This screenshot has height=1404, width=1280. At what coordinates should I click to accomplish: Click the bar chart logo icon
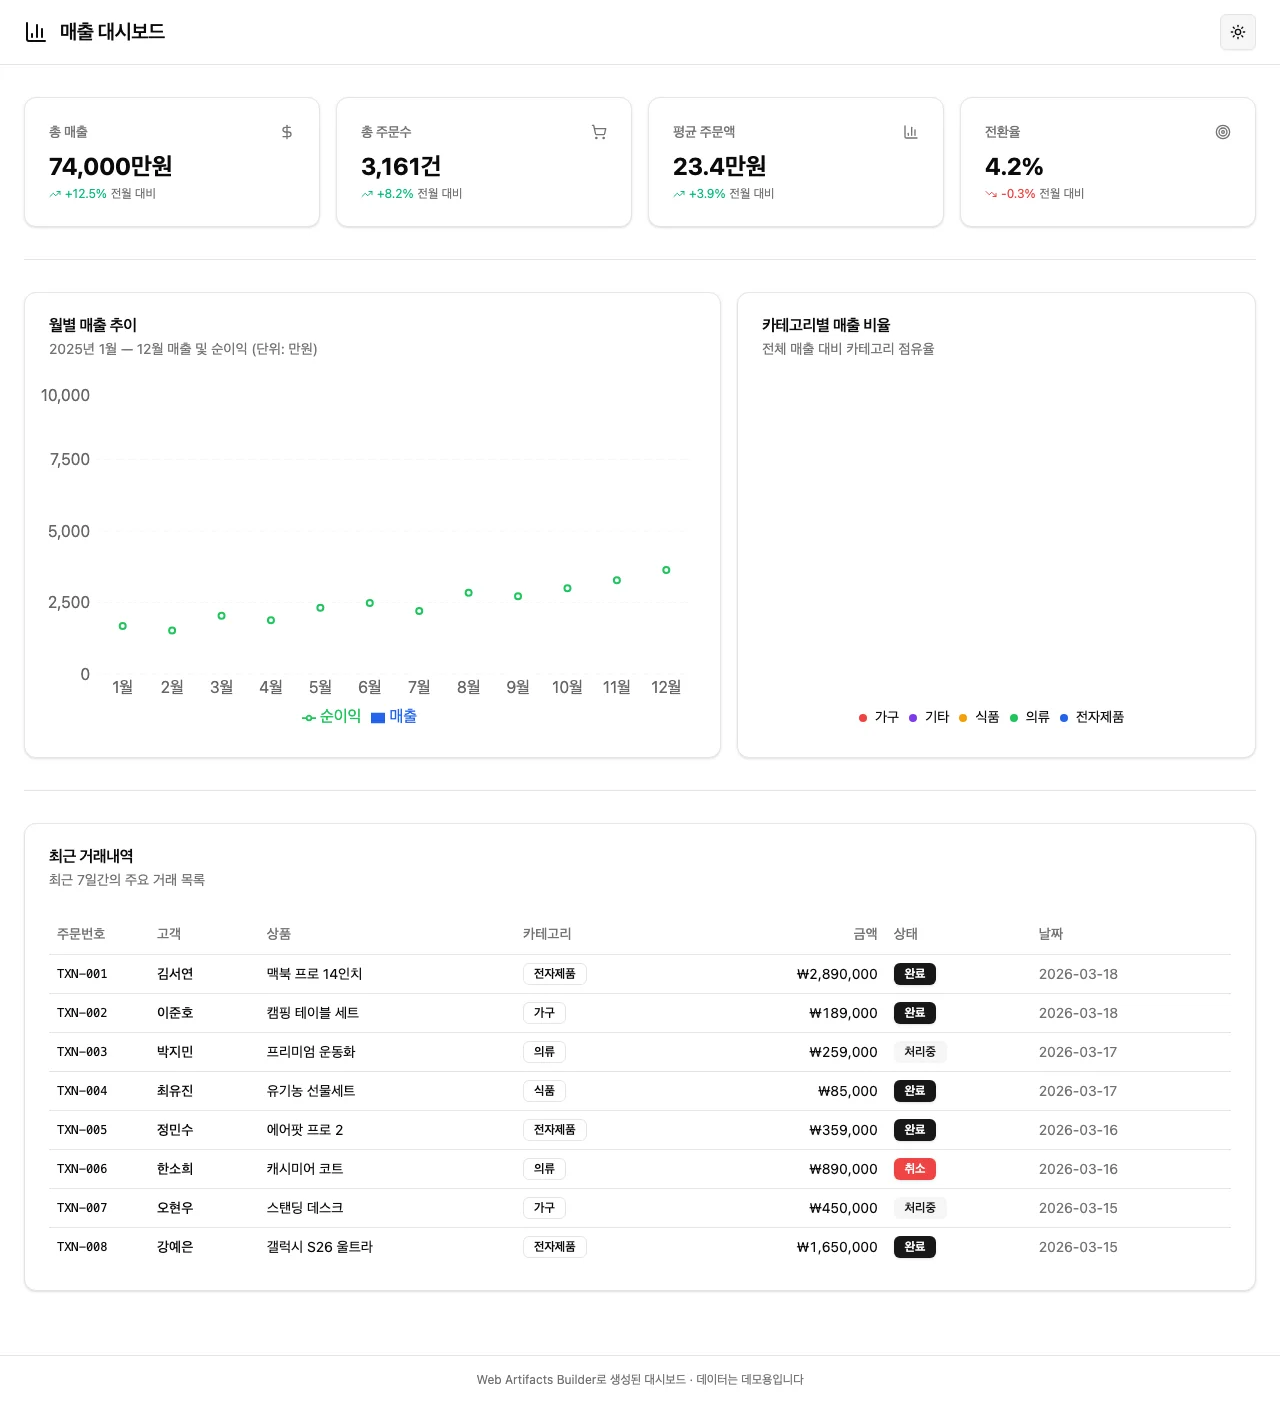[36, 32]
